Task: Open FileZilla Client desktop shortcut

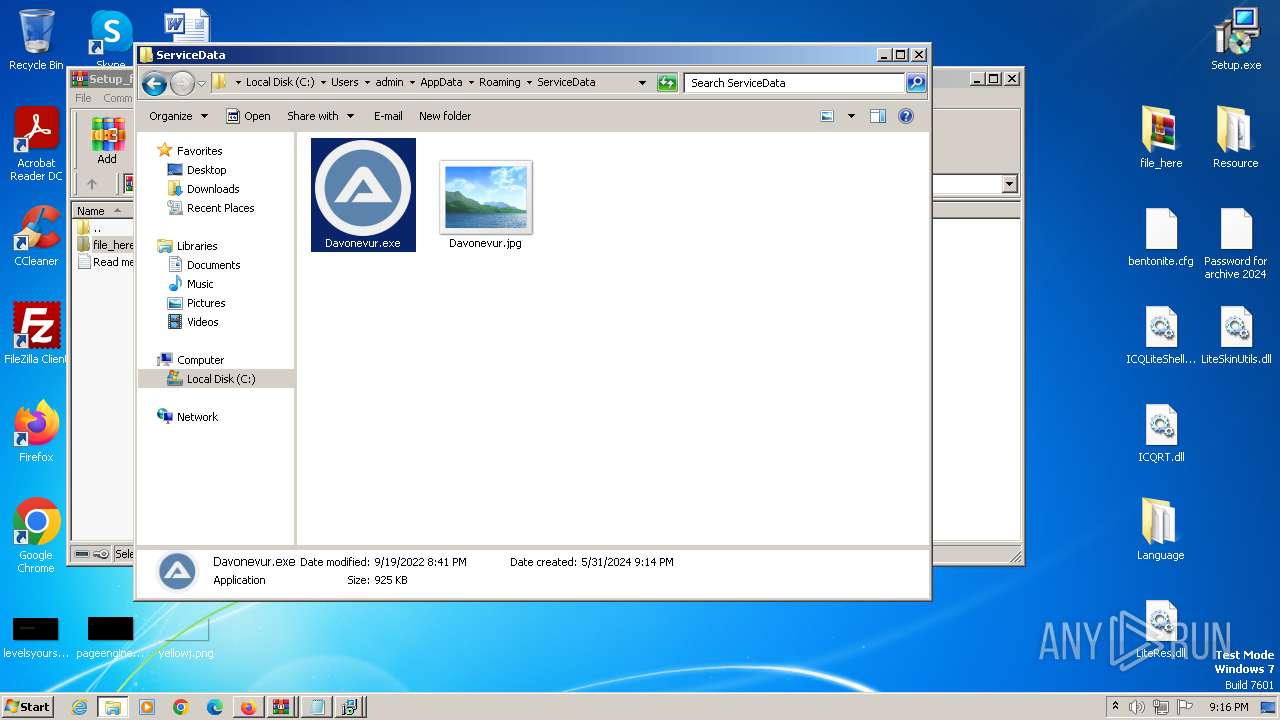Action: tap(36, 334)
